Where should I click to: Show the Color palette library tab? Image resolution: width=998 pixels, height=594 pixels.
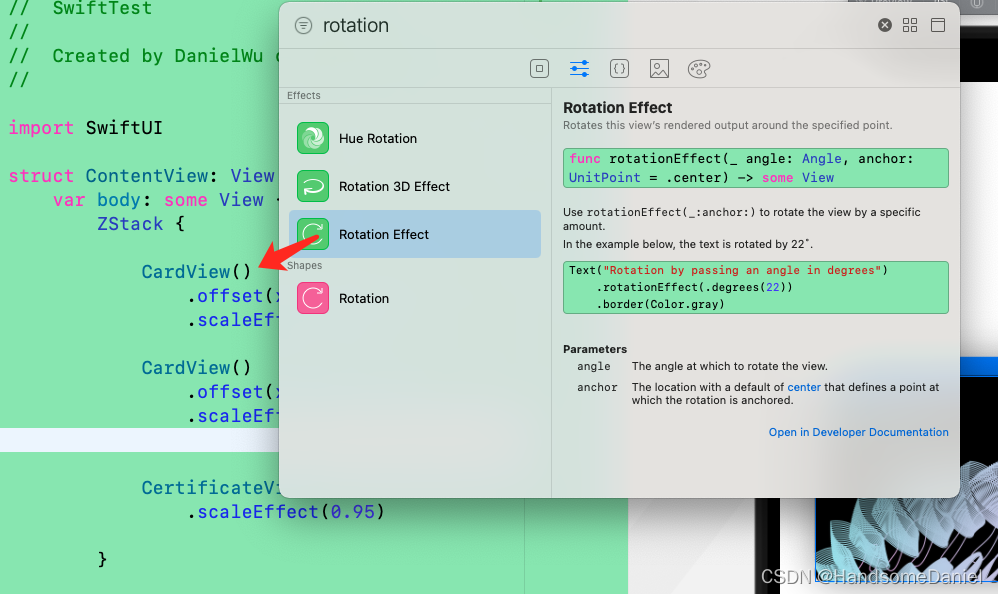click(x=699, y=68)
